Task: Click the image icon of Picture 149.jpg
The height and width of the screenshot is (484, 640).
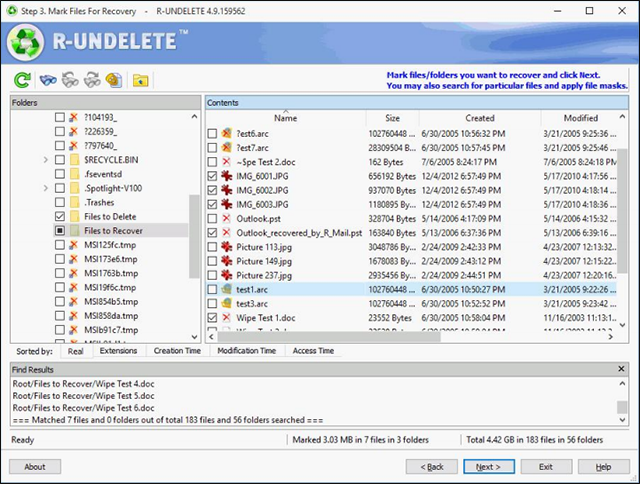Action: click(227, 261)
